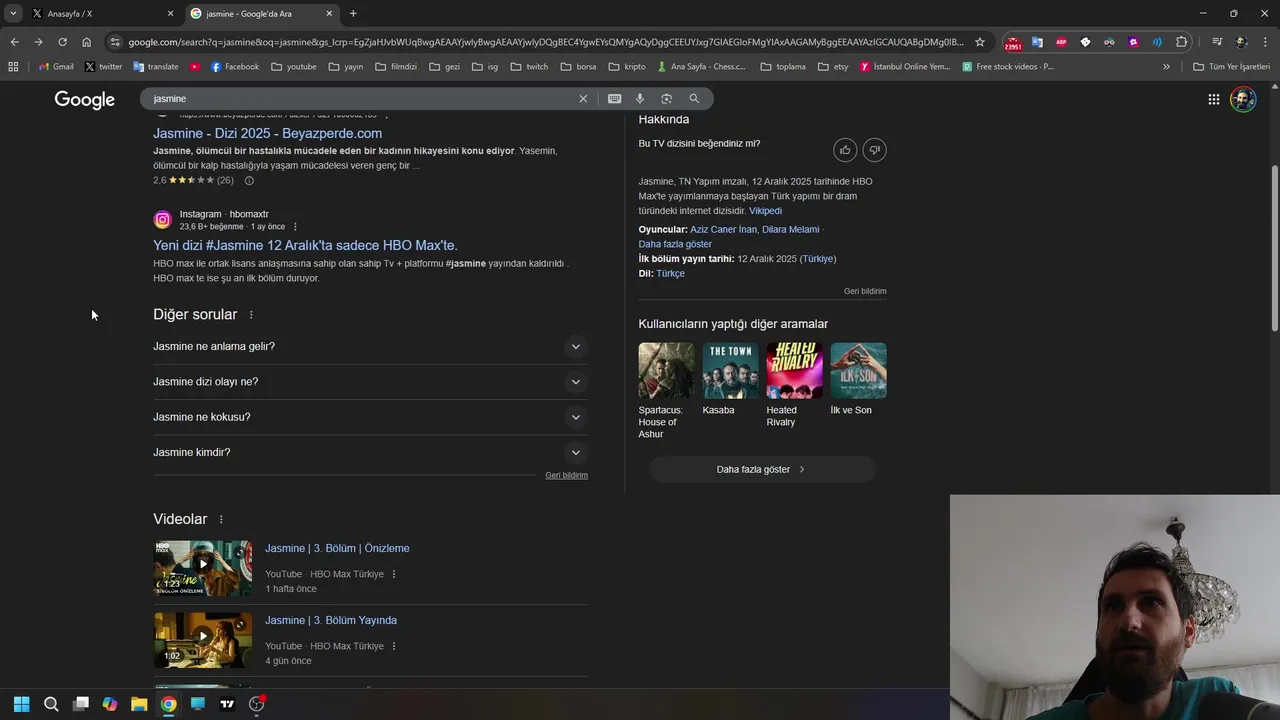Viewport: 1280px width, 720px height.
Task: Open 'Jasmine - Dizi 2025 - Beyazperde.com' result
Action: coord(267,133)
